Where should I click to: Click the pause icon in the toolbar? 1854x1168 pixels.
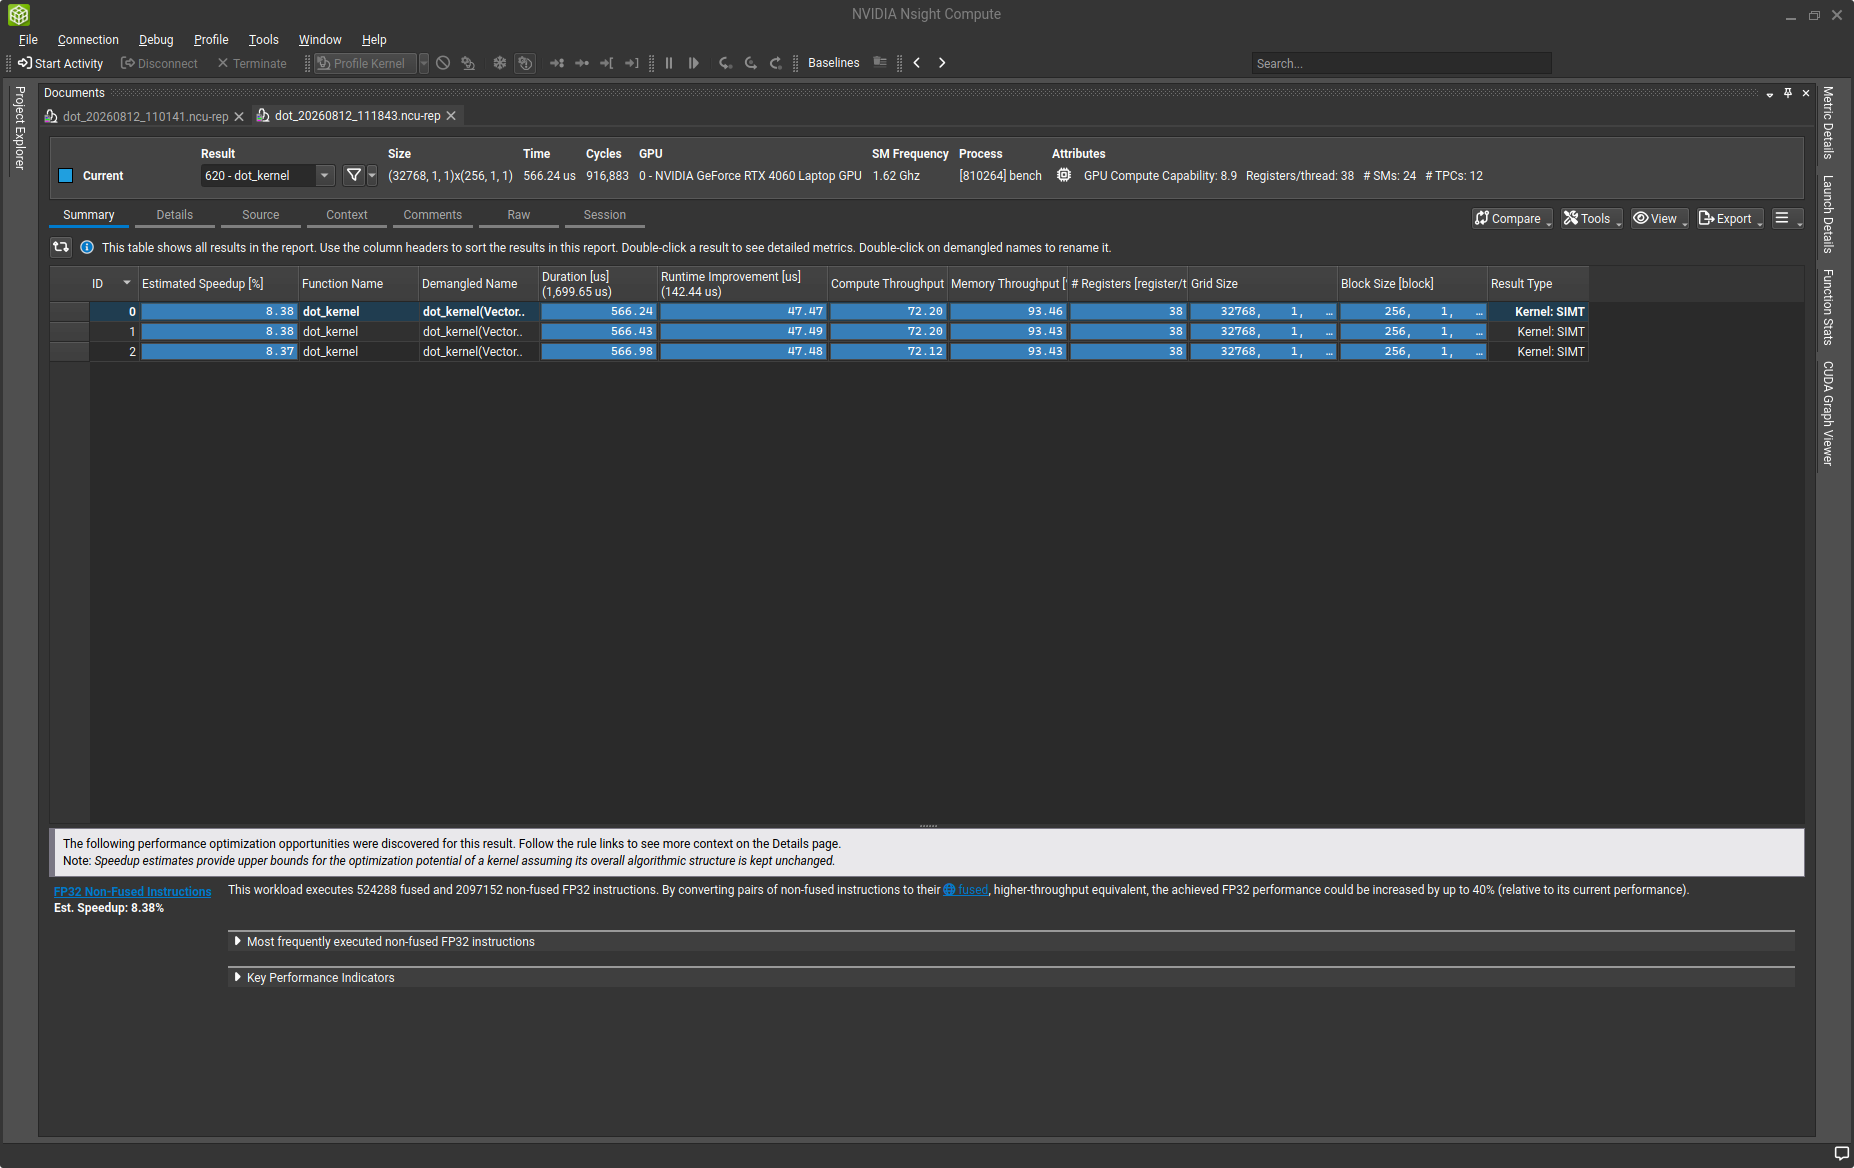coord(669,63)
